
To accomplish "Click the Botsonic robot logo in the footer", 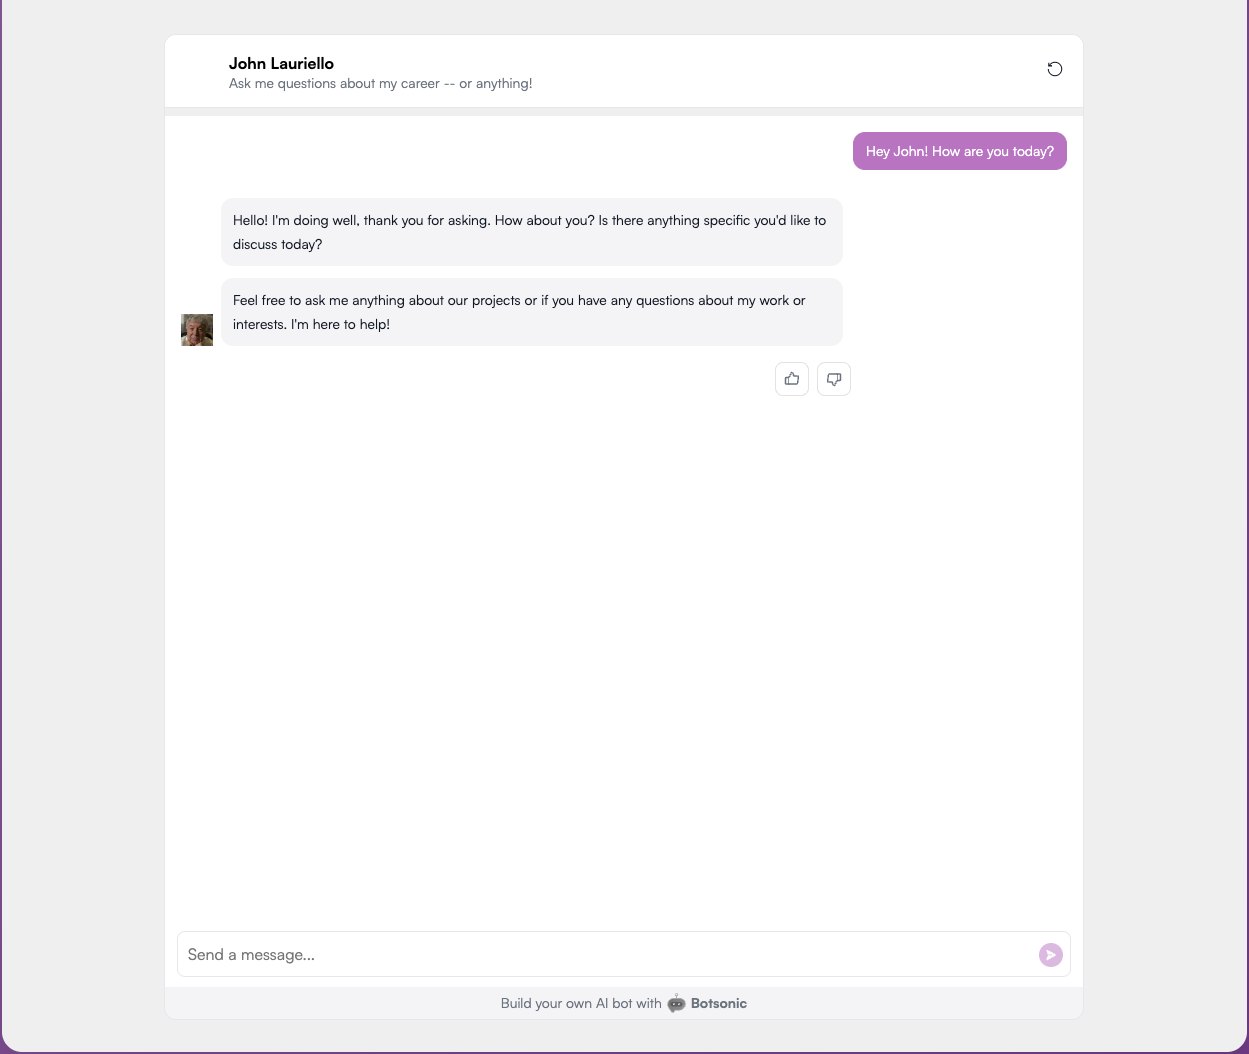I will pos(677,1003).
